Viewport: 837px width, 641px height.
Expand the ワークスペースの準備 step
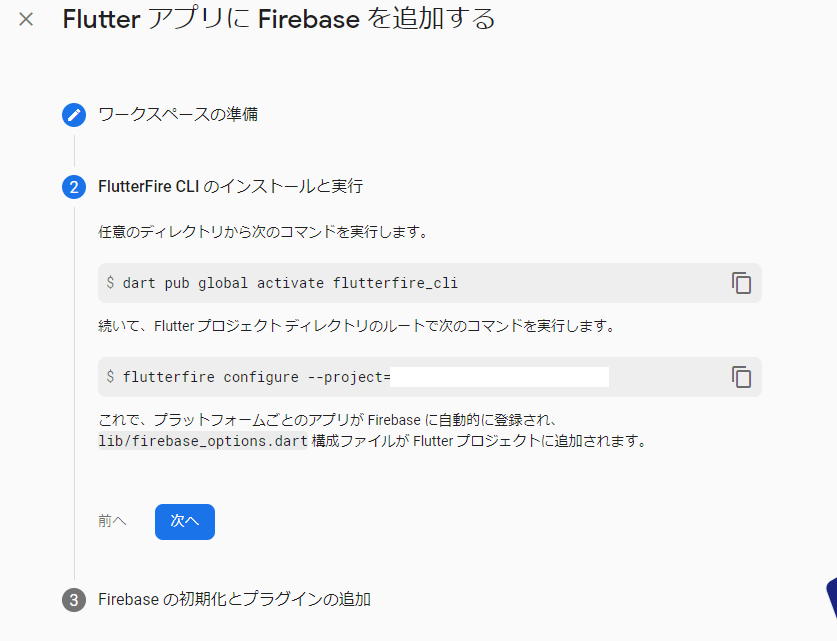[x=178, y=114]
